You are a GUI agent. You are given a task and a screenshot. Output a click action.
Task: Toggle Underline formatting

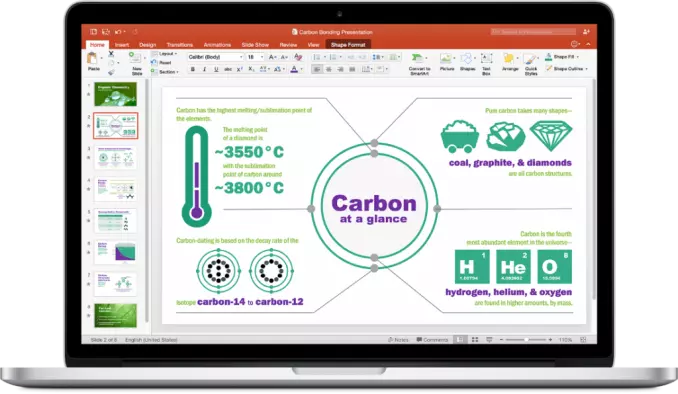point(216,69)
